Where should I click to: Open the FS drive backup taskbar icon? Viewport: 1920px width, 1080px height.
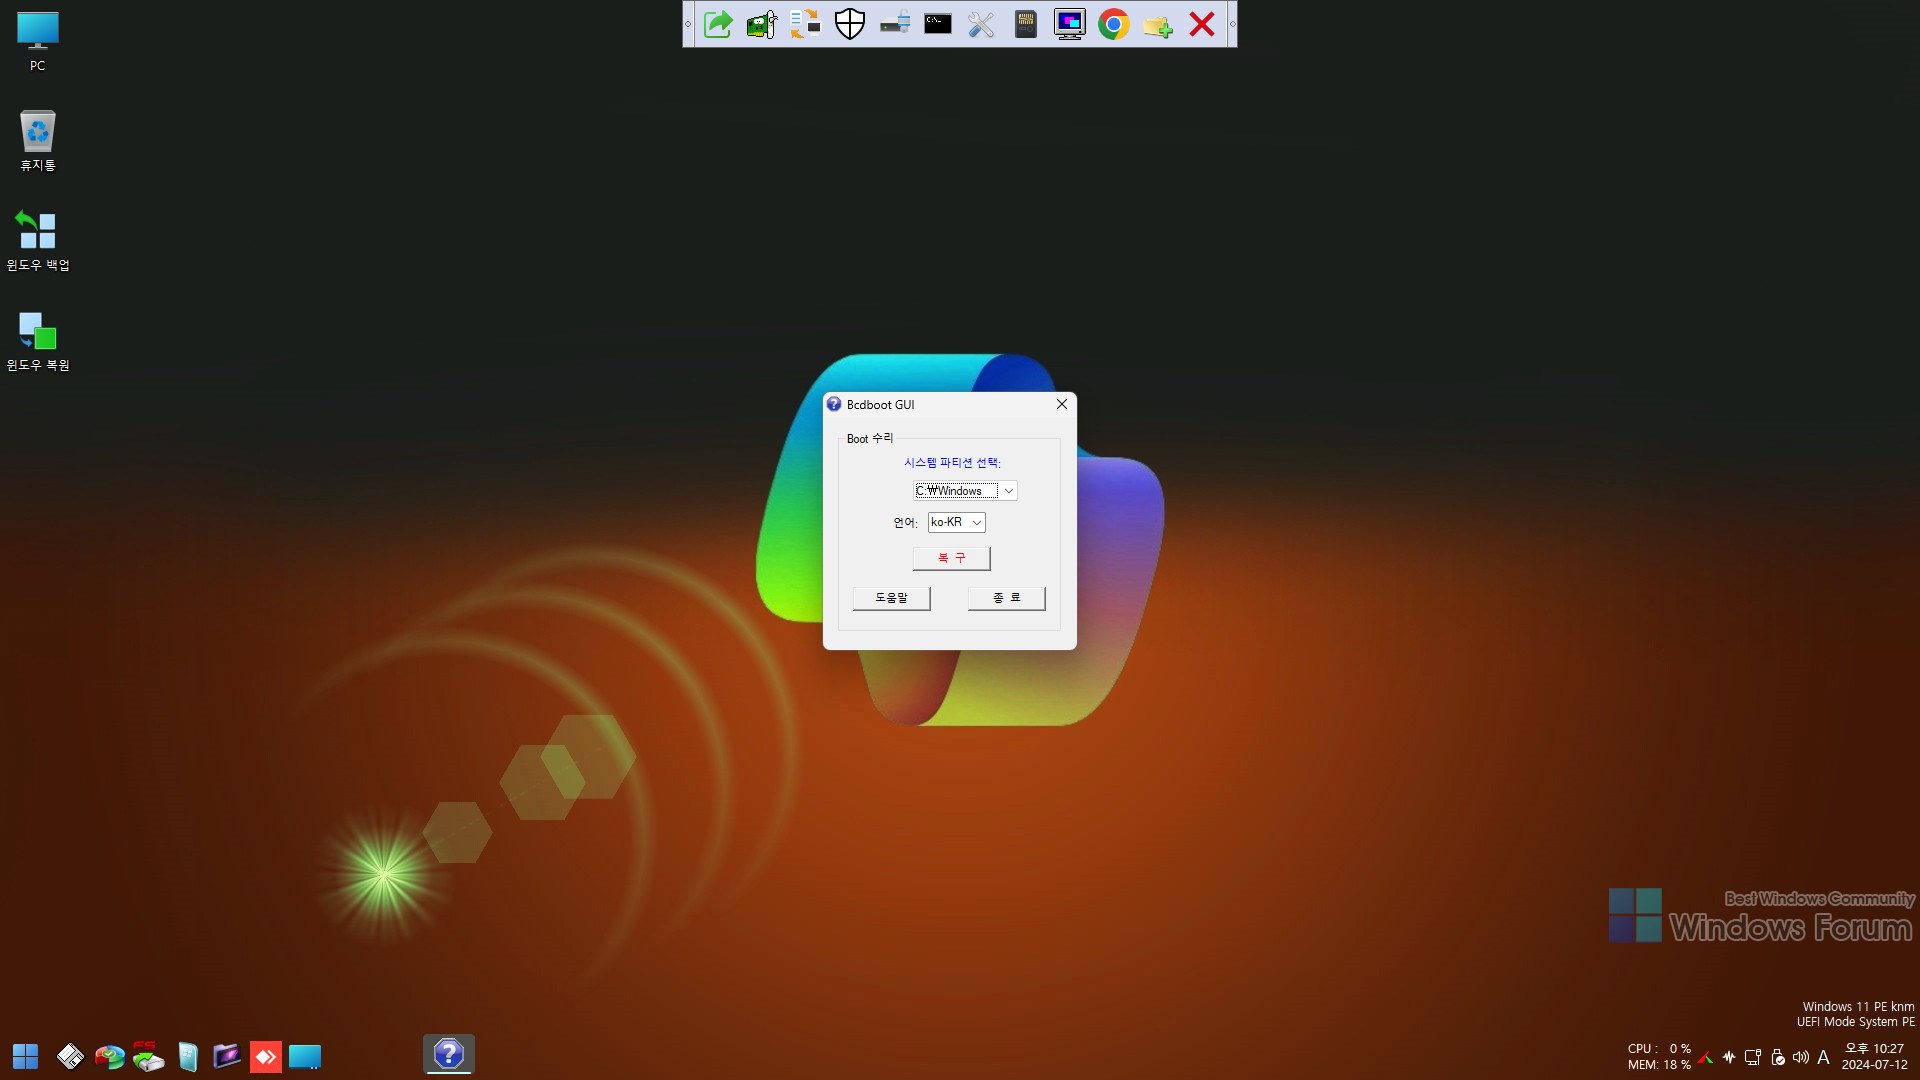pos(148,1056)
